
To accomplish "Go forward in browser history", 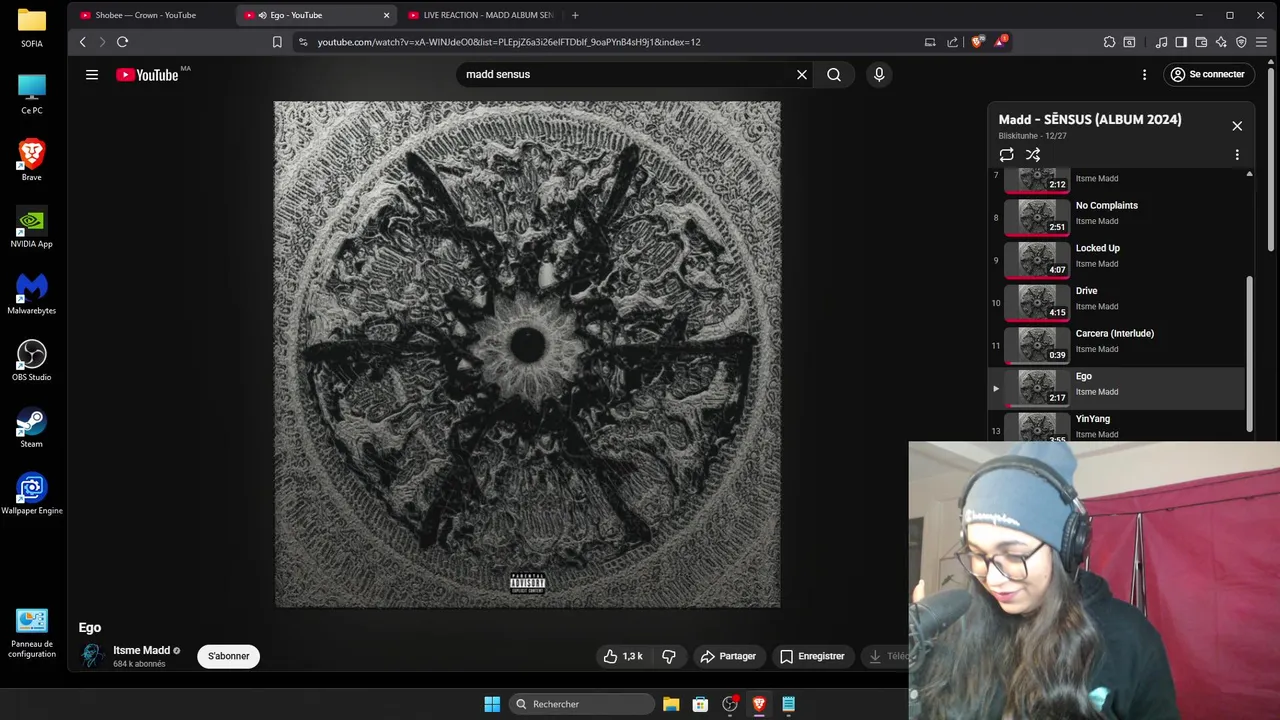I will coord(102,42).
